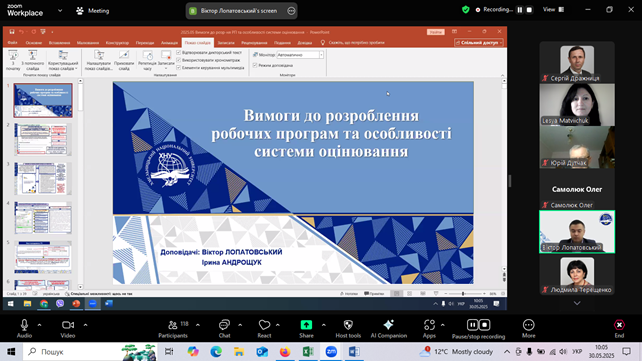
Task: Open Excel from the Windows taskbar
Action: pos(308,352)
